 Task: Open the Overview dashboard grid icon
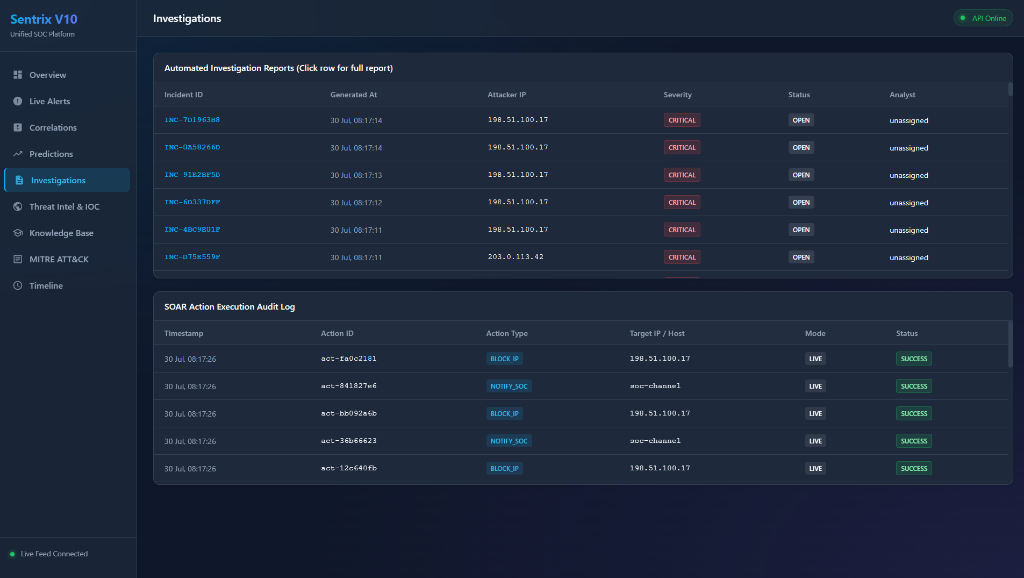click(18, 75)
